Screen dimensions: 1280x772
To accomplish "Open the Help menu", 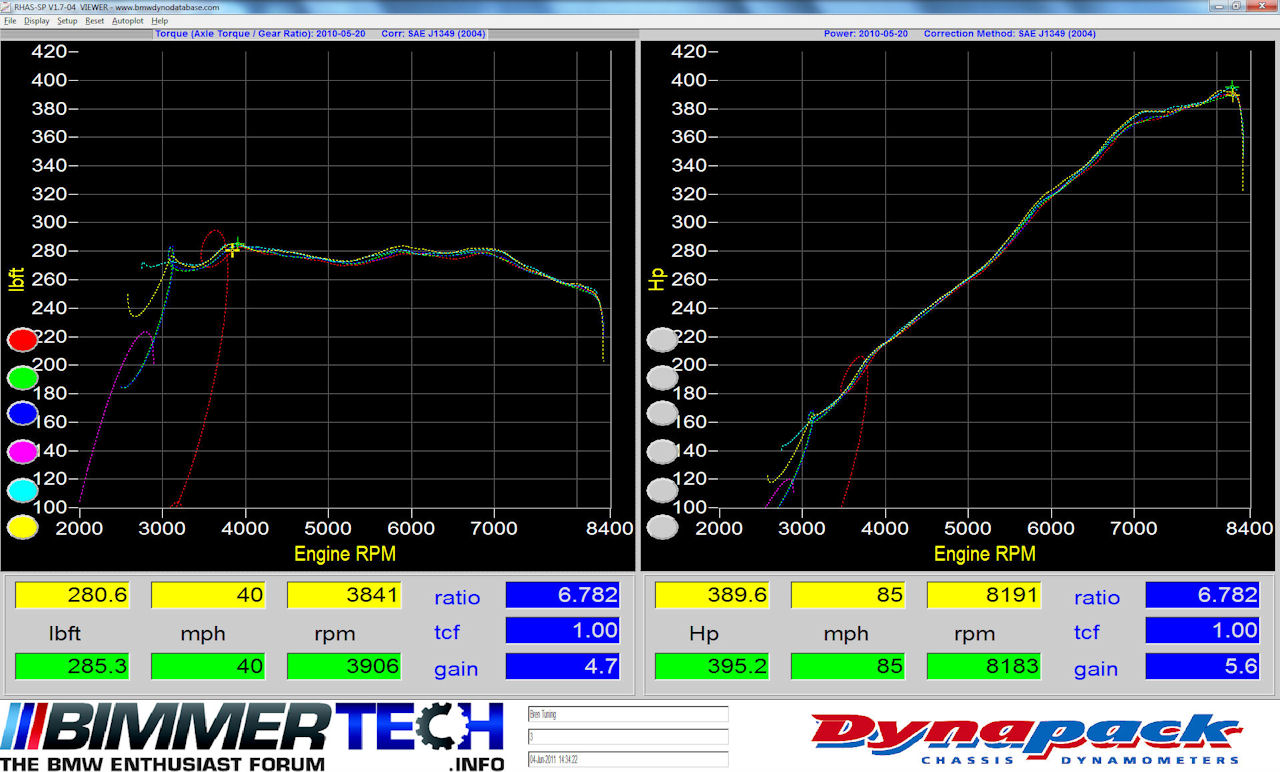I will click(159, 20).
